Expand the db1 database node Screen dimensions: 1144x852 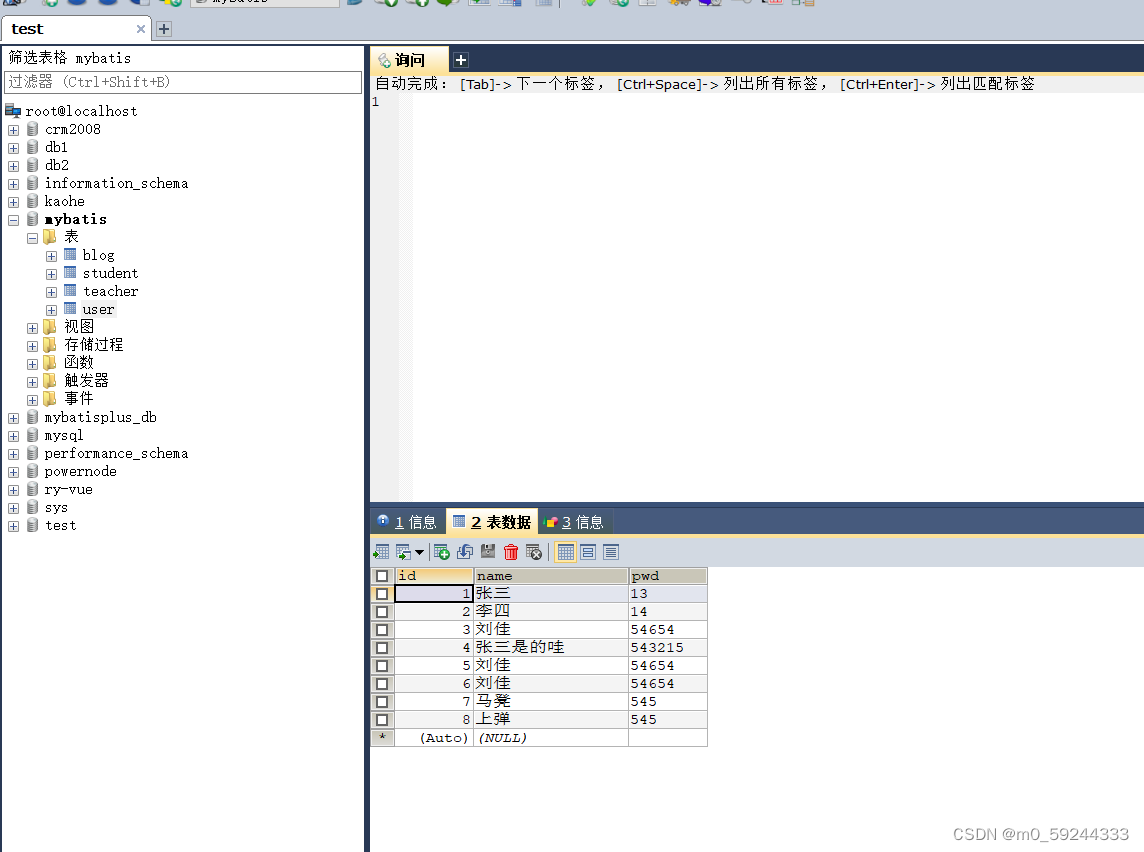pos(13,148)
